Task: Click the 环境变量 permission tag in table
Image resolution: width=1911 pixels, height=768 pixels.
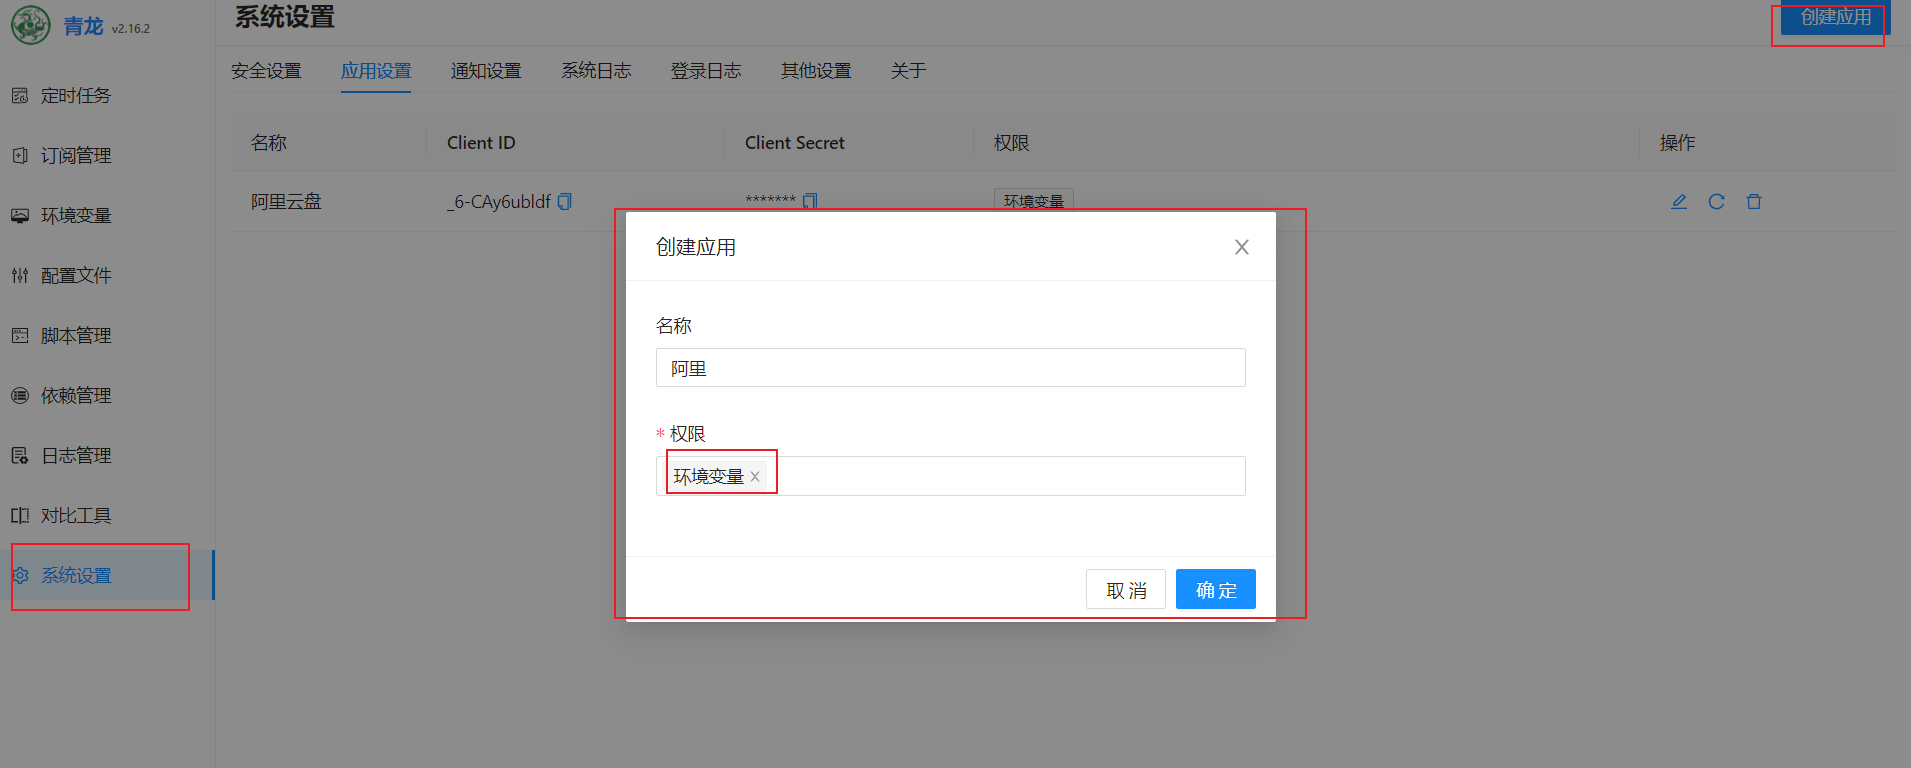Action: [1033, 200]
